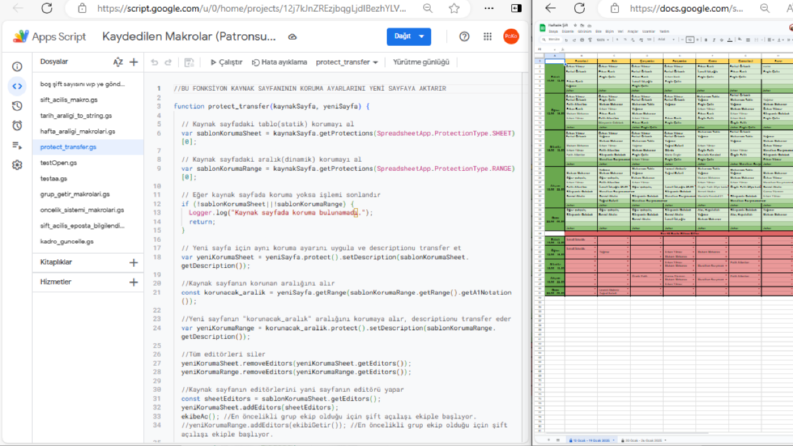The height and width of the screenshot is (446, 793).
Task: Click code line 13 Logger.log text
Action: 281,213
